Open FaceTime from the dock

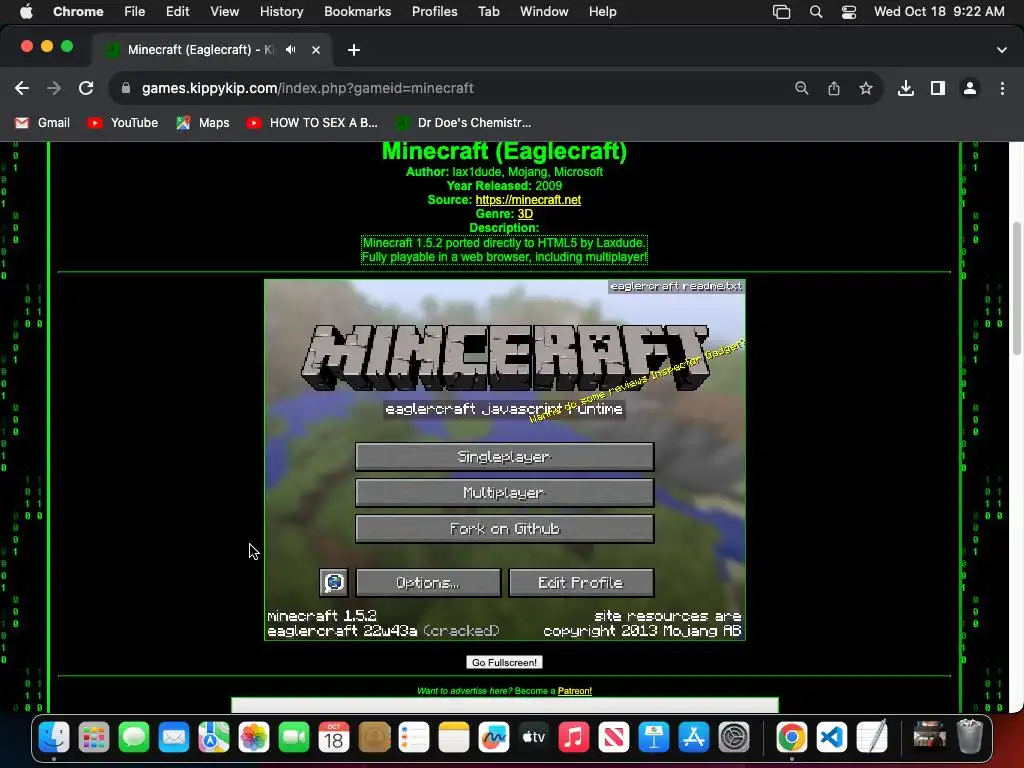[x=294, y=738]
